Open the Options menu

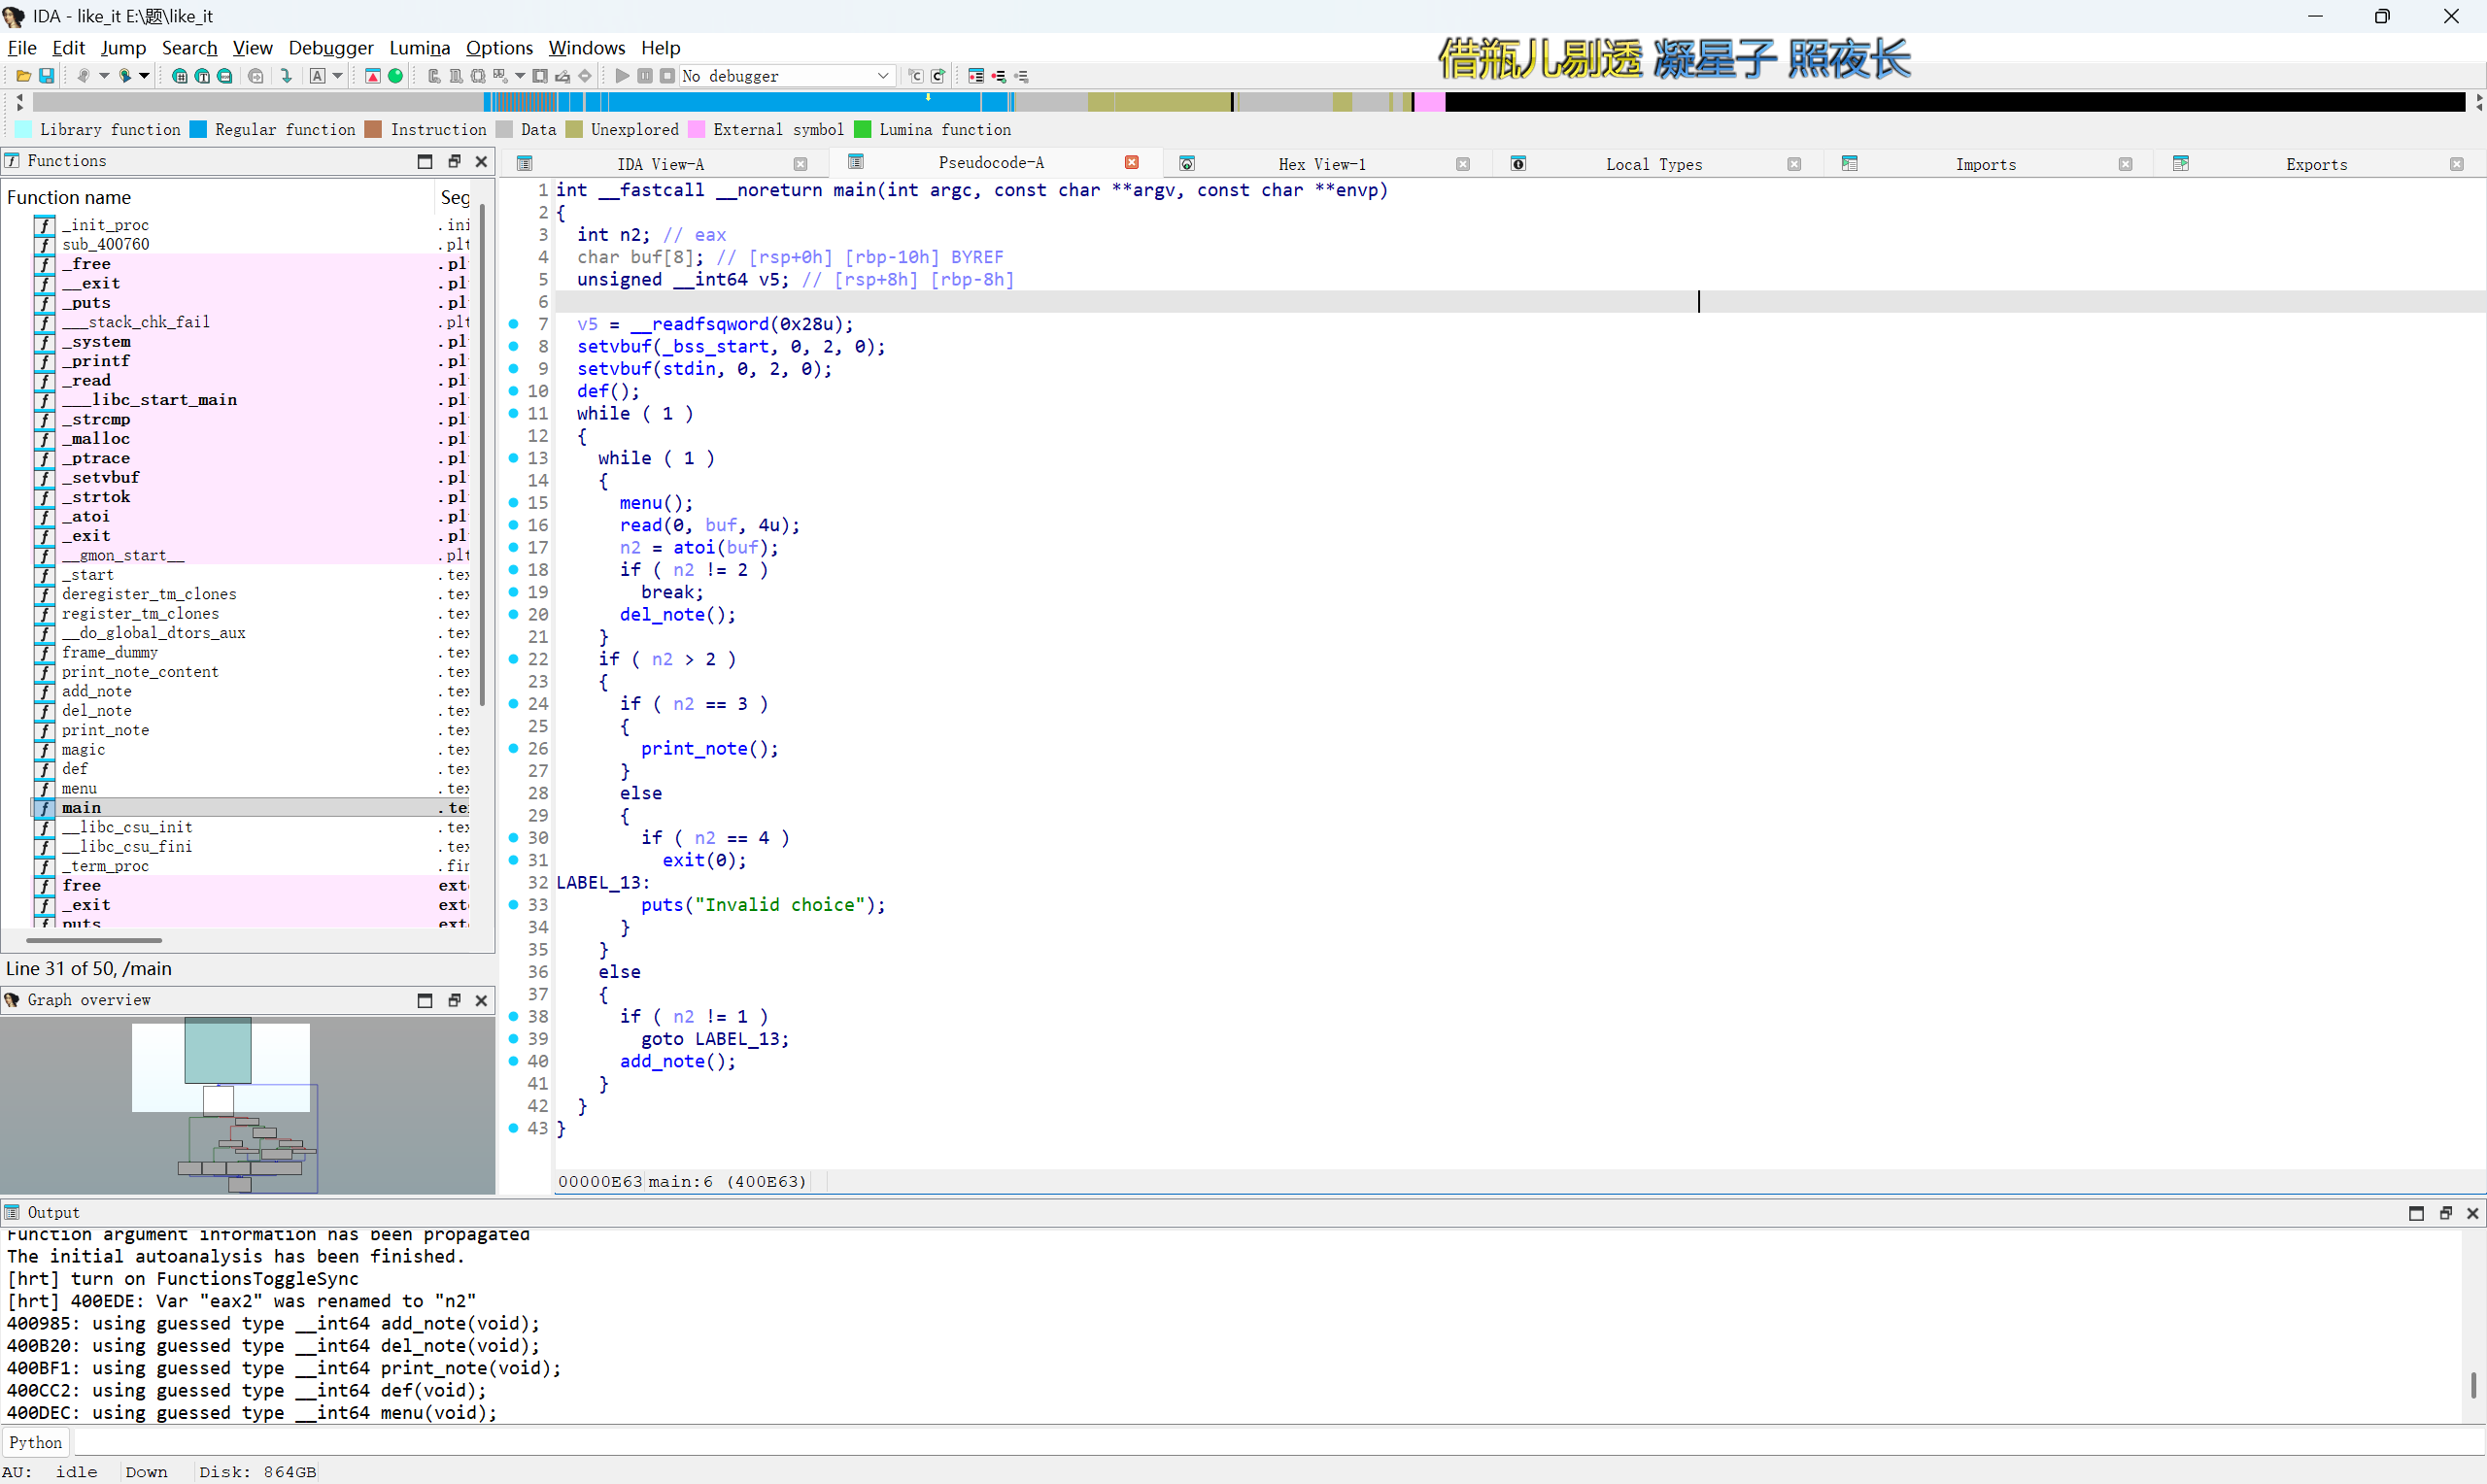click(499, 47)
